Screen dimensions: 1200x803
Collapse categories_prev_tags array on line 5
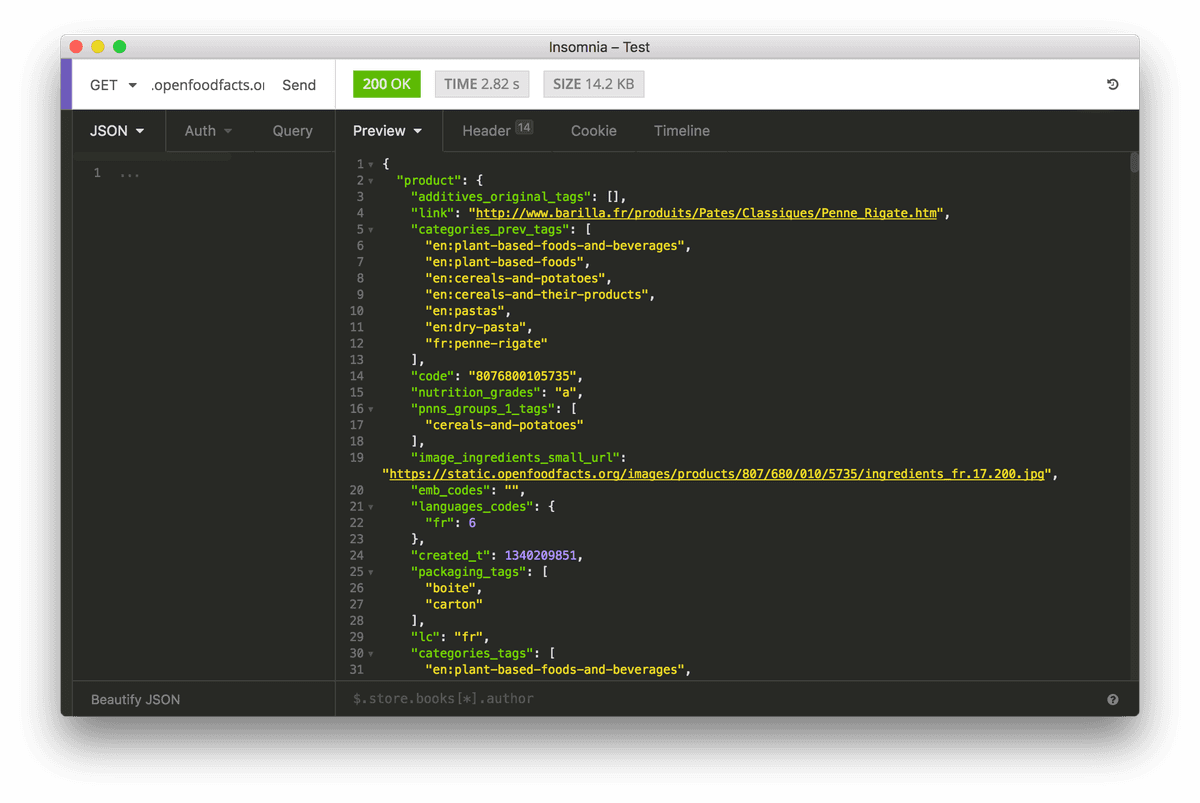click(371, 230)
